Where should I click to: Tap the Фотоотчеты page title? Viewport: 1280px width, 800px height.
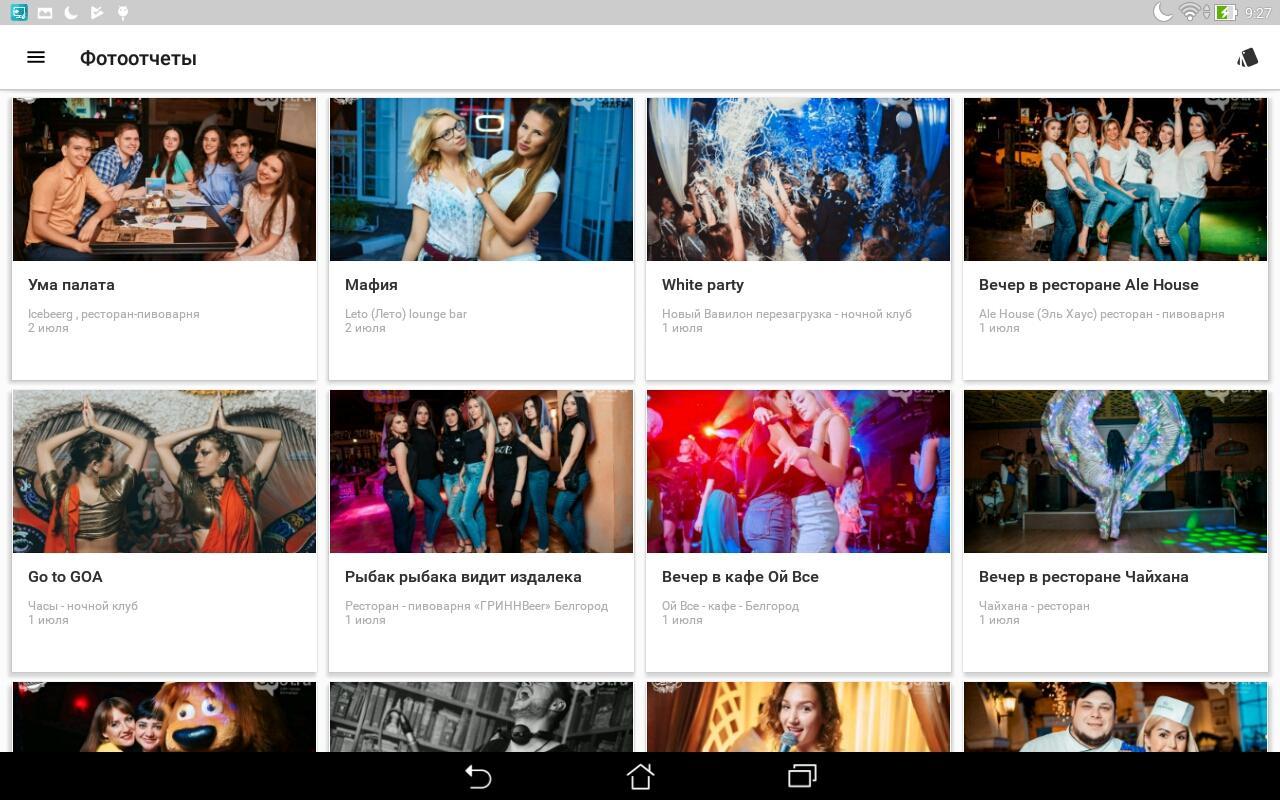[x=138, y=58]
